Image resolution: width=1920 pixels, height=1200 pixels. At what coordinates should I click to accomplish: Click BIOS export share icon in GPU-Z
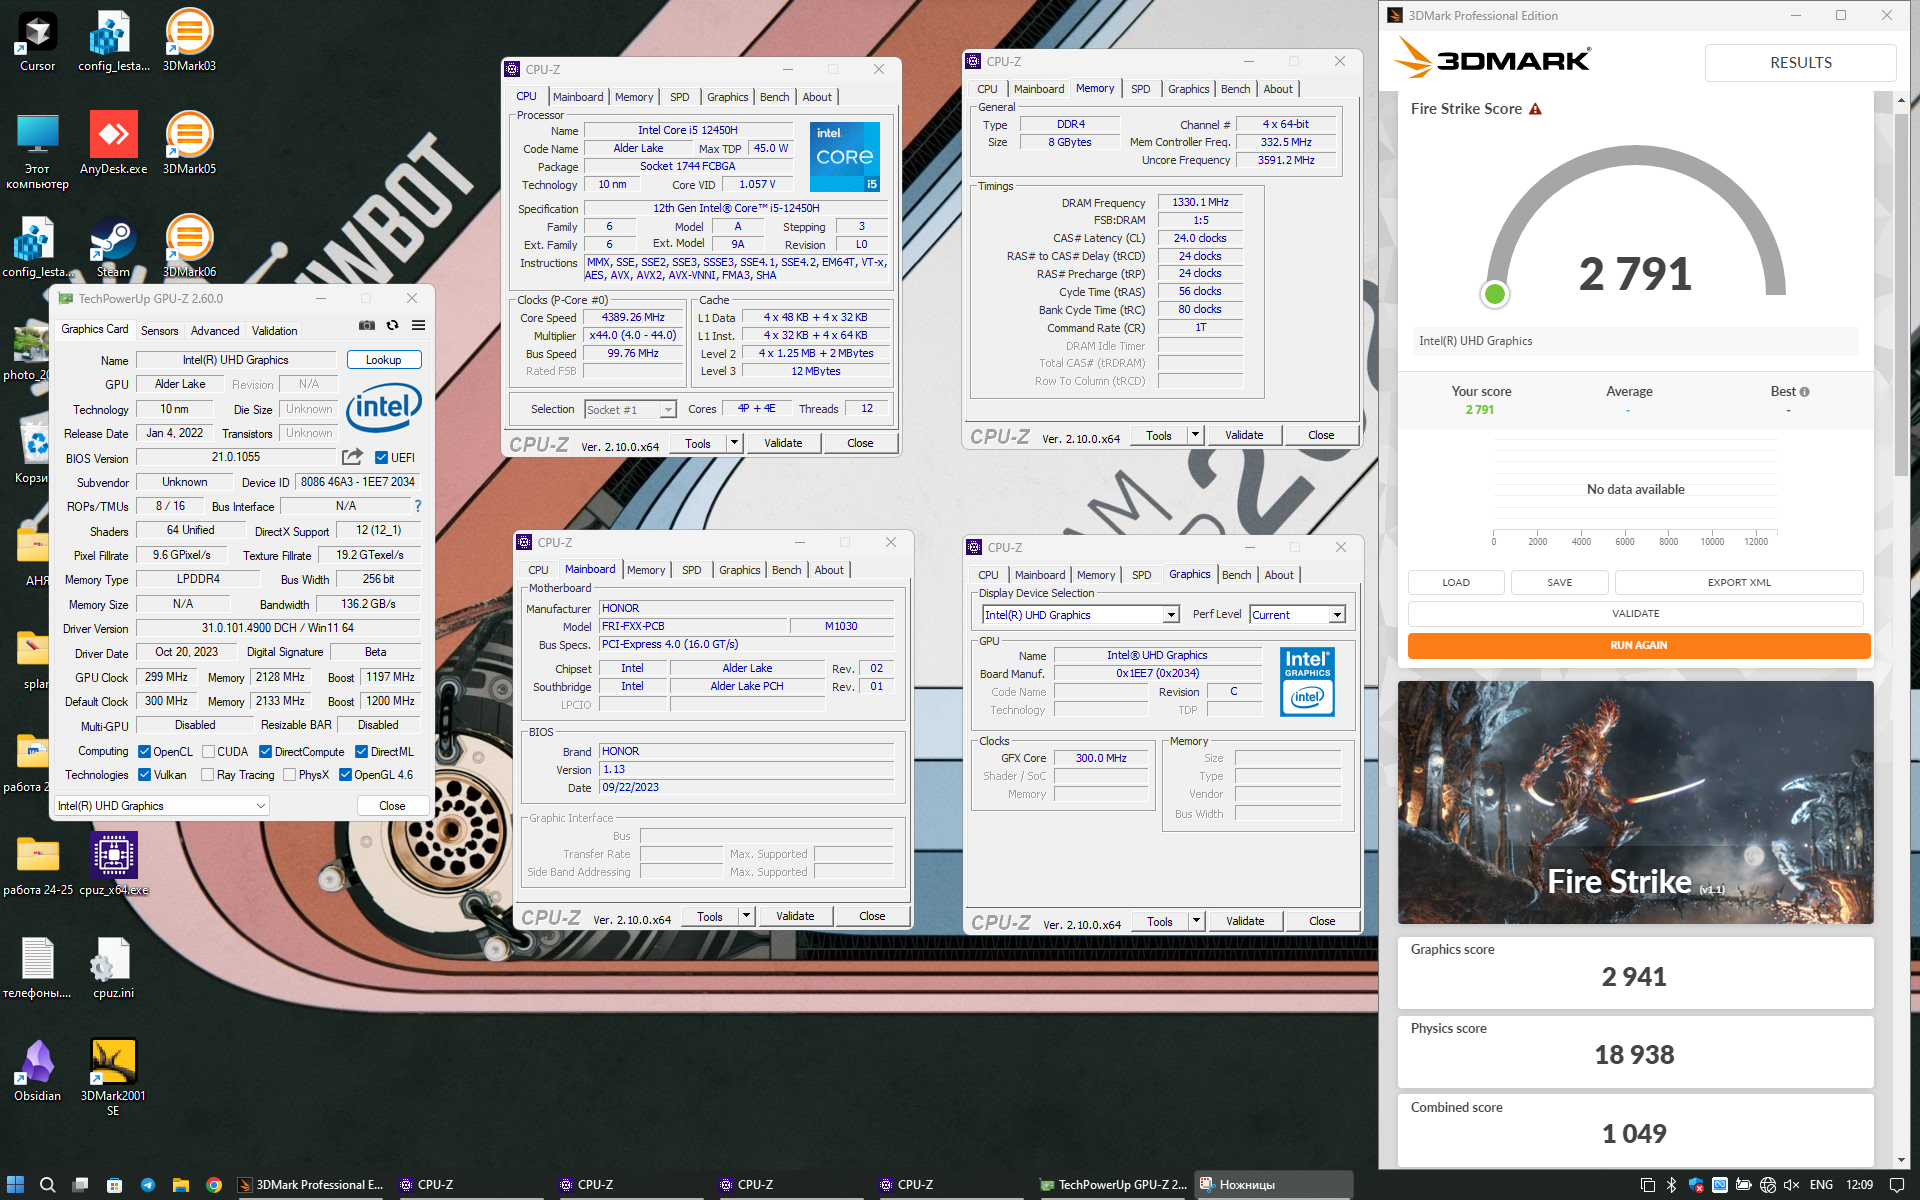[x=352, y=457]
